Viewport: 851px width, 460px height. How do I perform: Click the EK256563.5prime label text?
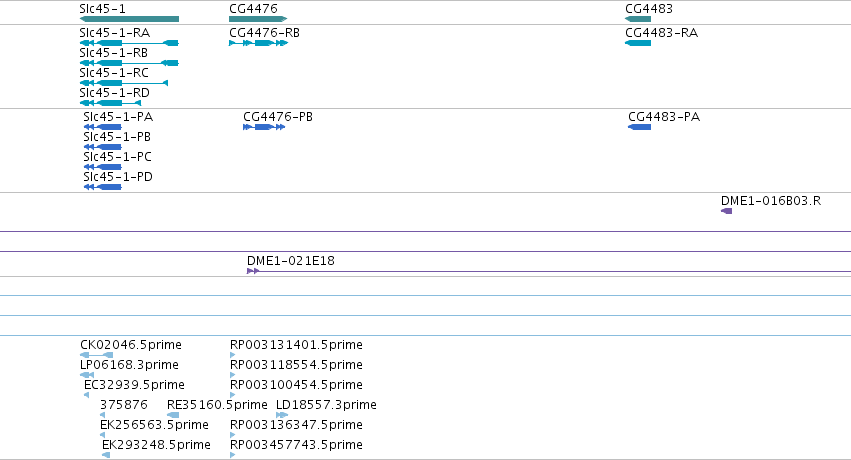point(154,425)
